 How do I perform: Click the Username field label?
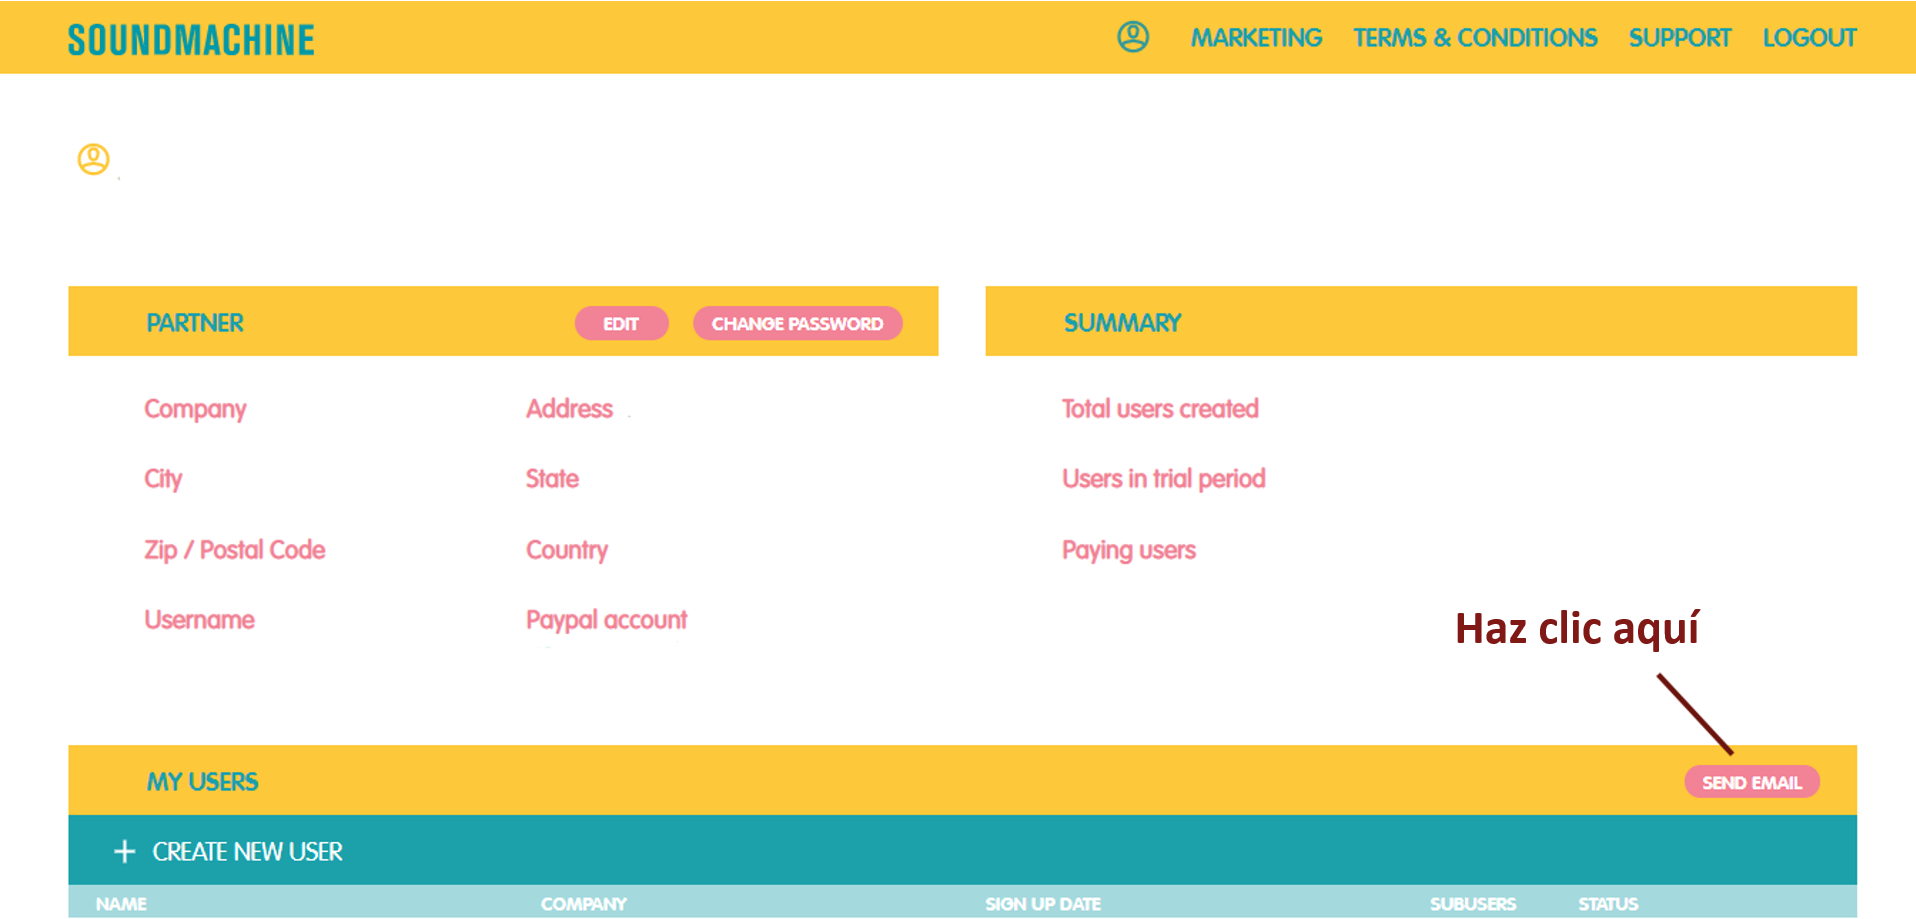199,620
